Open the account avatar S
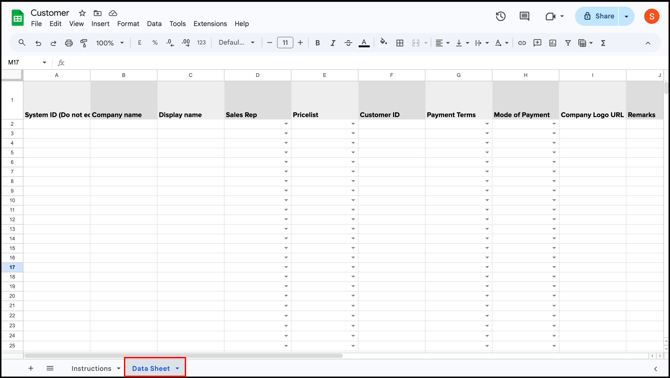Image resolution: width=670 pixels, height=378 pixels. coord(652,16)
